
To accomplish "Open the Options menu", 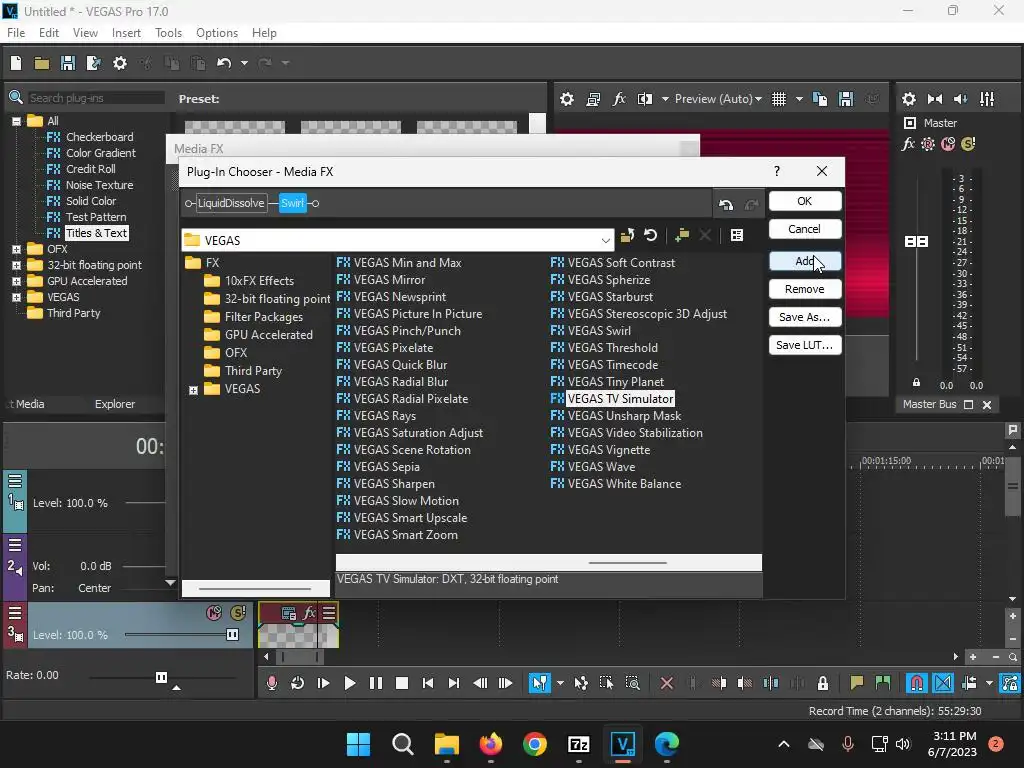I will tap(217, 33).
